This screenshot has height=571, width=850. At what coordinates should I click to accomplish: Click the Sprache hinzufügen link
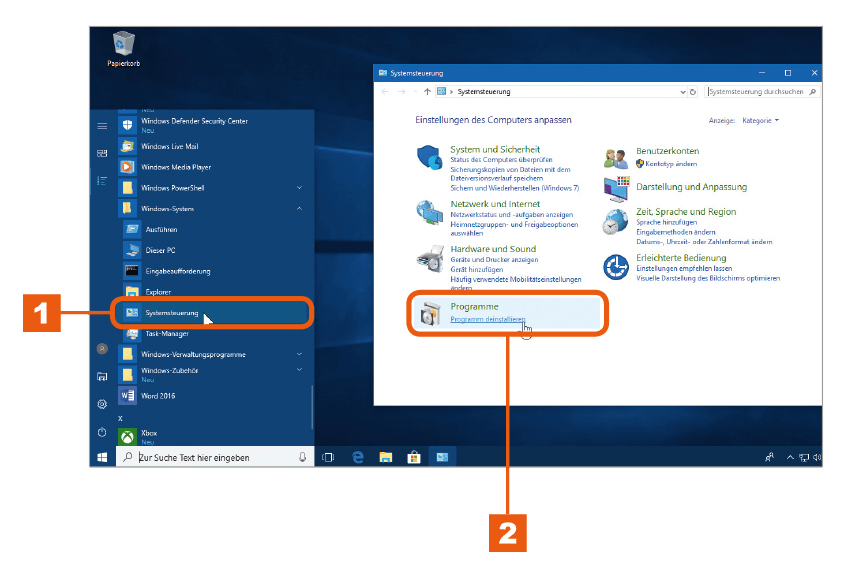click(x=666, y=222)
